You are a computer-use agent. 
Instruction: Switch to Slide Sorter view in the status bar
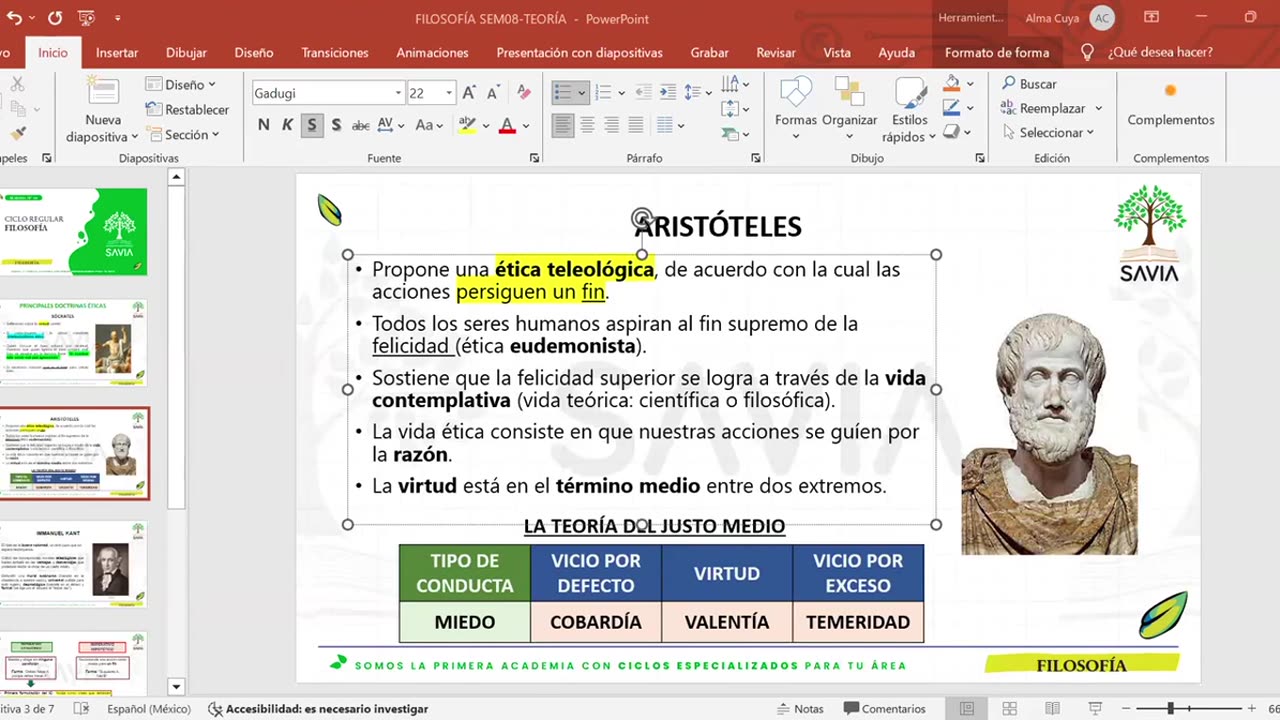[x=1010, y=709]
